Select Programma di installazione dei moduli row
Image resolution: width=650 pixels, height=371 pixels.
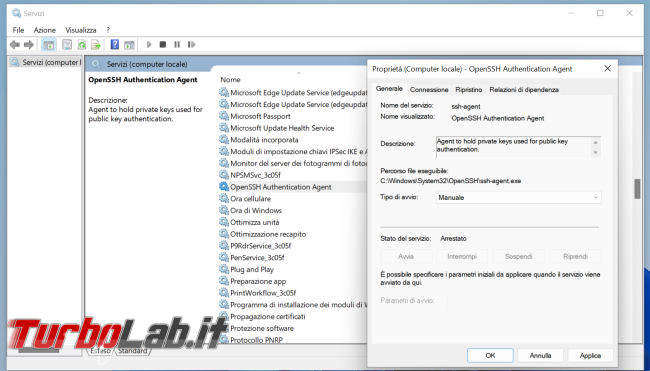coord(292,305)
